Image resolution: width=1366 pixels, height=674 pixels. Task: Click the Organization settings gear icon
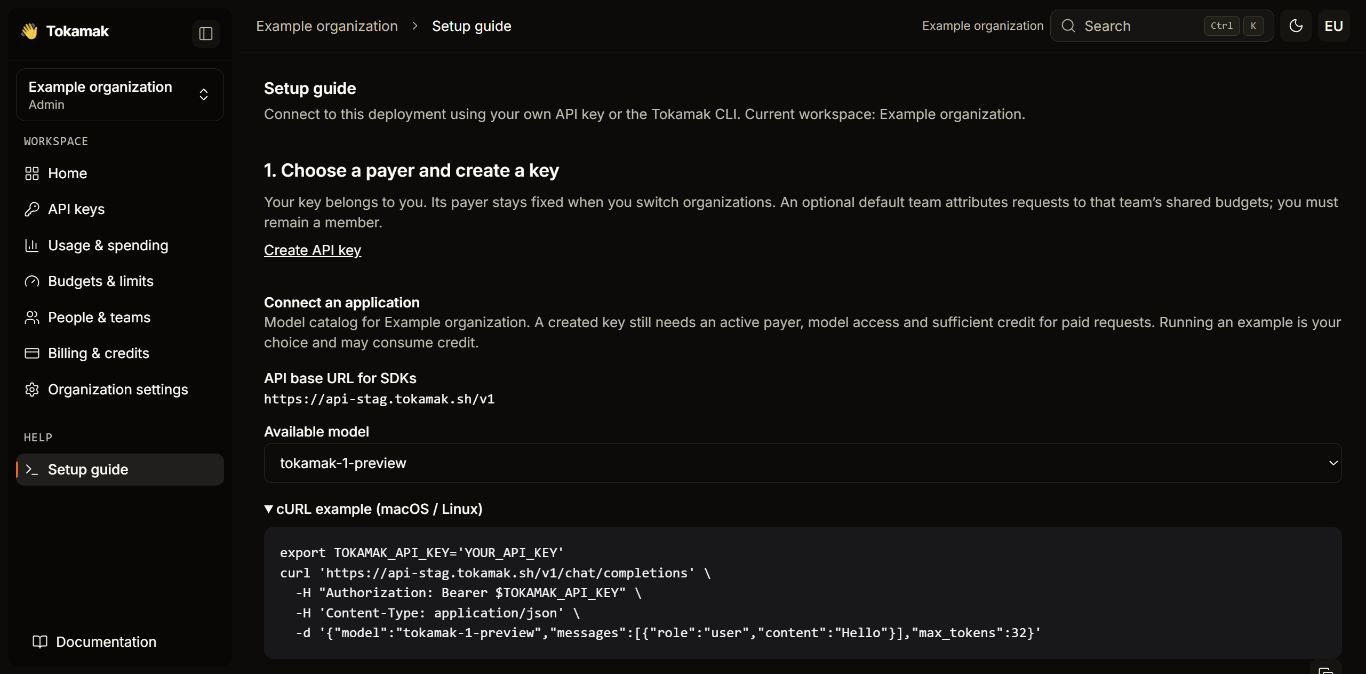click(x=32, y=389)
